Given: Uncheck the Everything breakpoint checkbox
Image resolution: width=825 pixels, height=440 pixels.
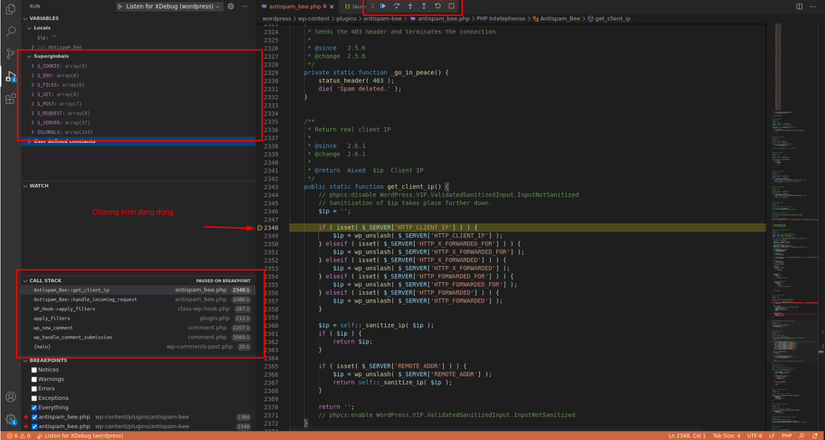Looking at the screenshot, I should 34,408.
